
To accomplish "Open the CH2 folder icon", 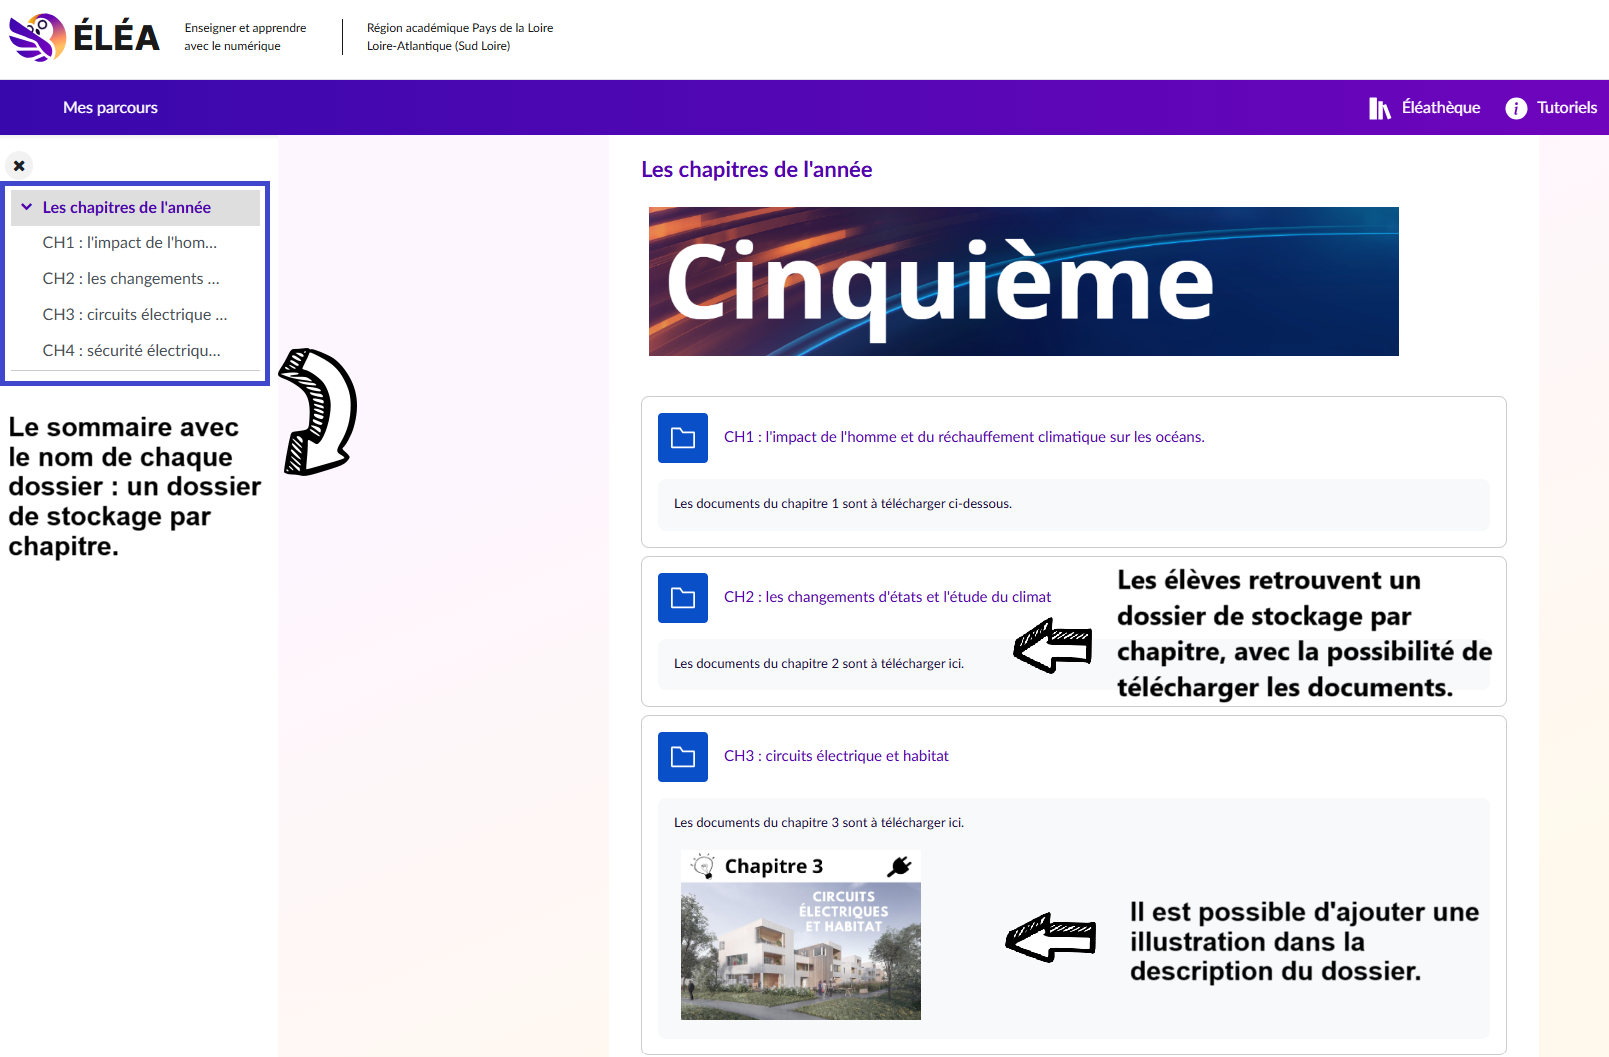I will [x=683, y=598].
